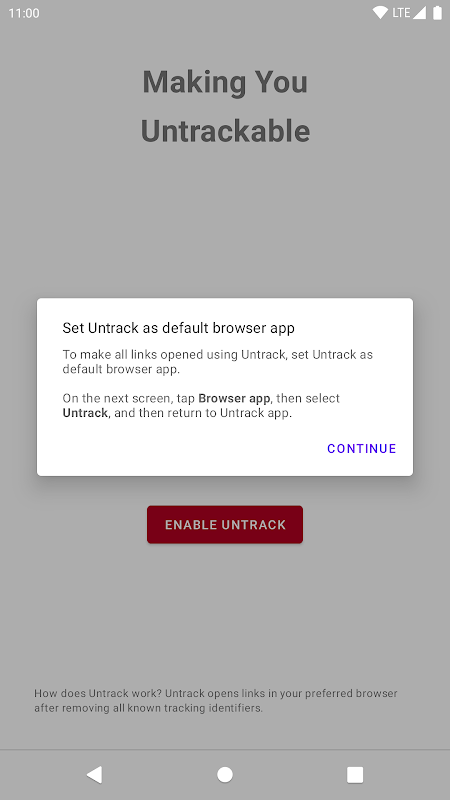Click dialog title 'Set Untrack as default browser app'
Viewport: 450px width, 800px height.
(x=179, y=328)
